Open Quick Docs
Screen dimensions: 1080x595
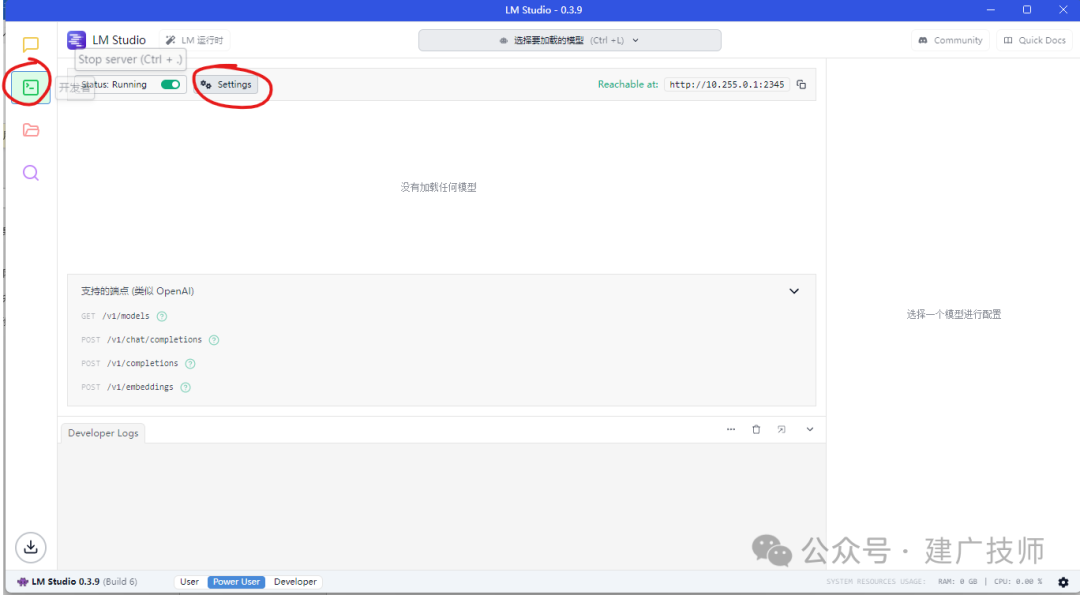[x=1035, y=41]
